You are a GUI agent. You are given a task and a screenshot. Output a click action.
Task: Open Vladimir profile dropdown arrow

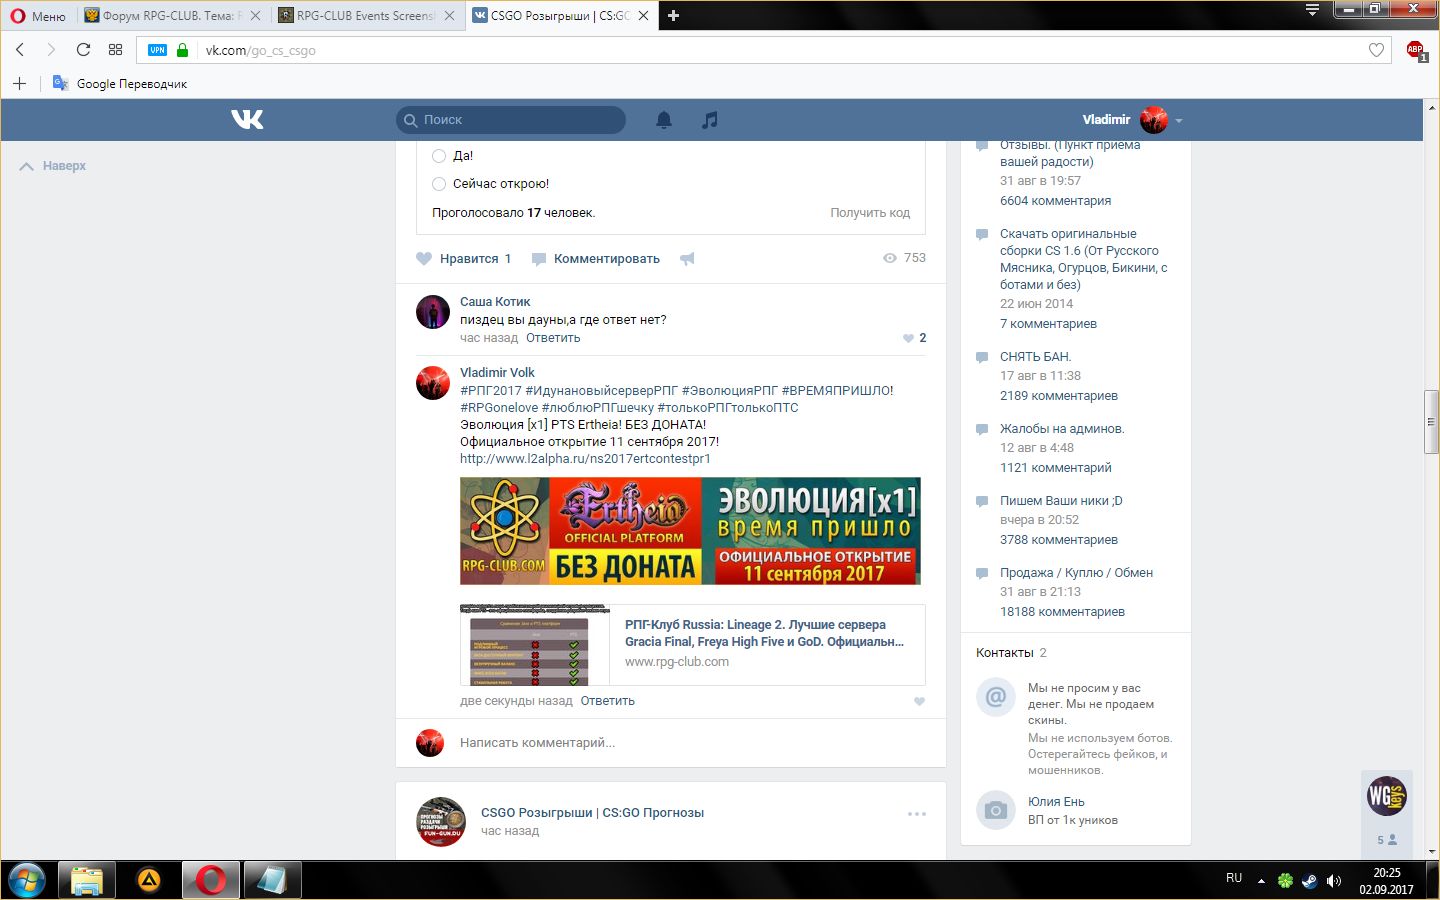point(1179,120)
